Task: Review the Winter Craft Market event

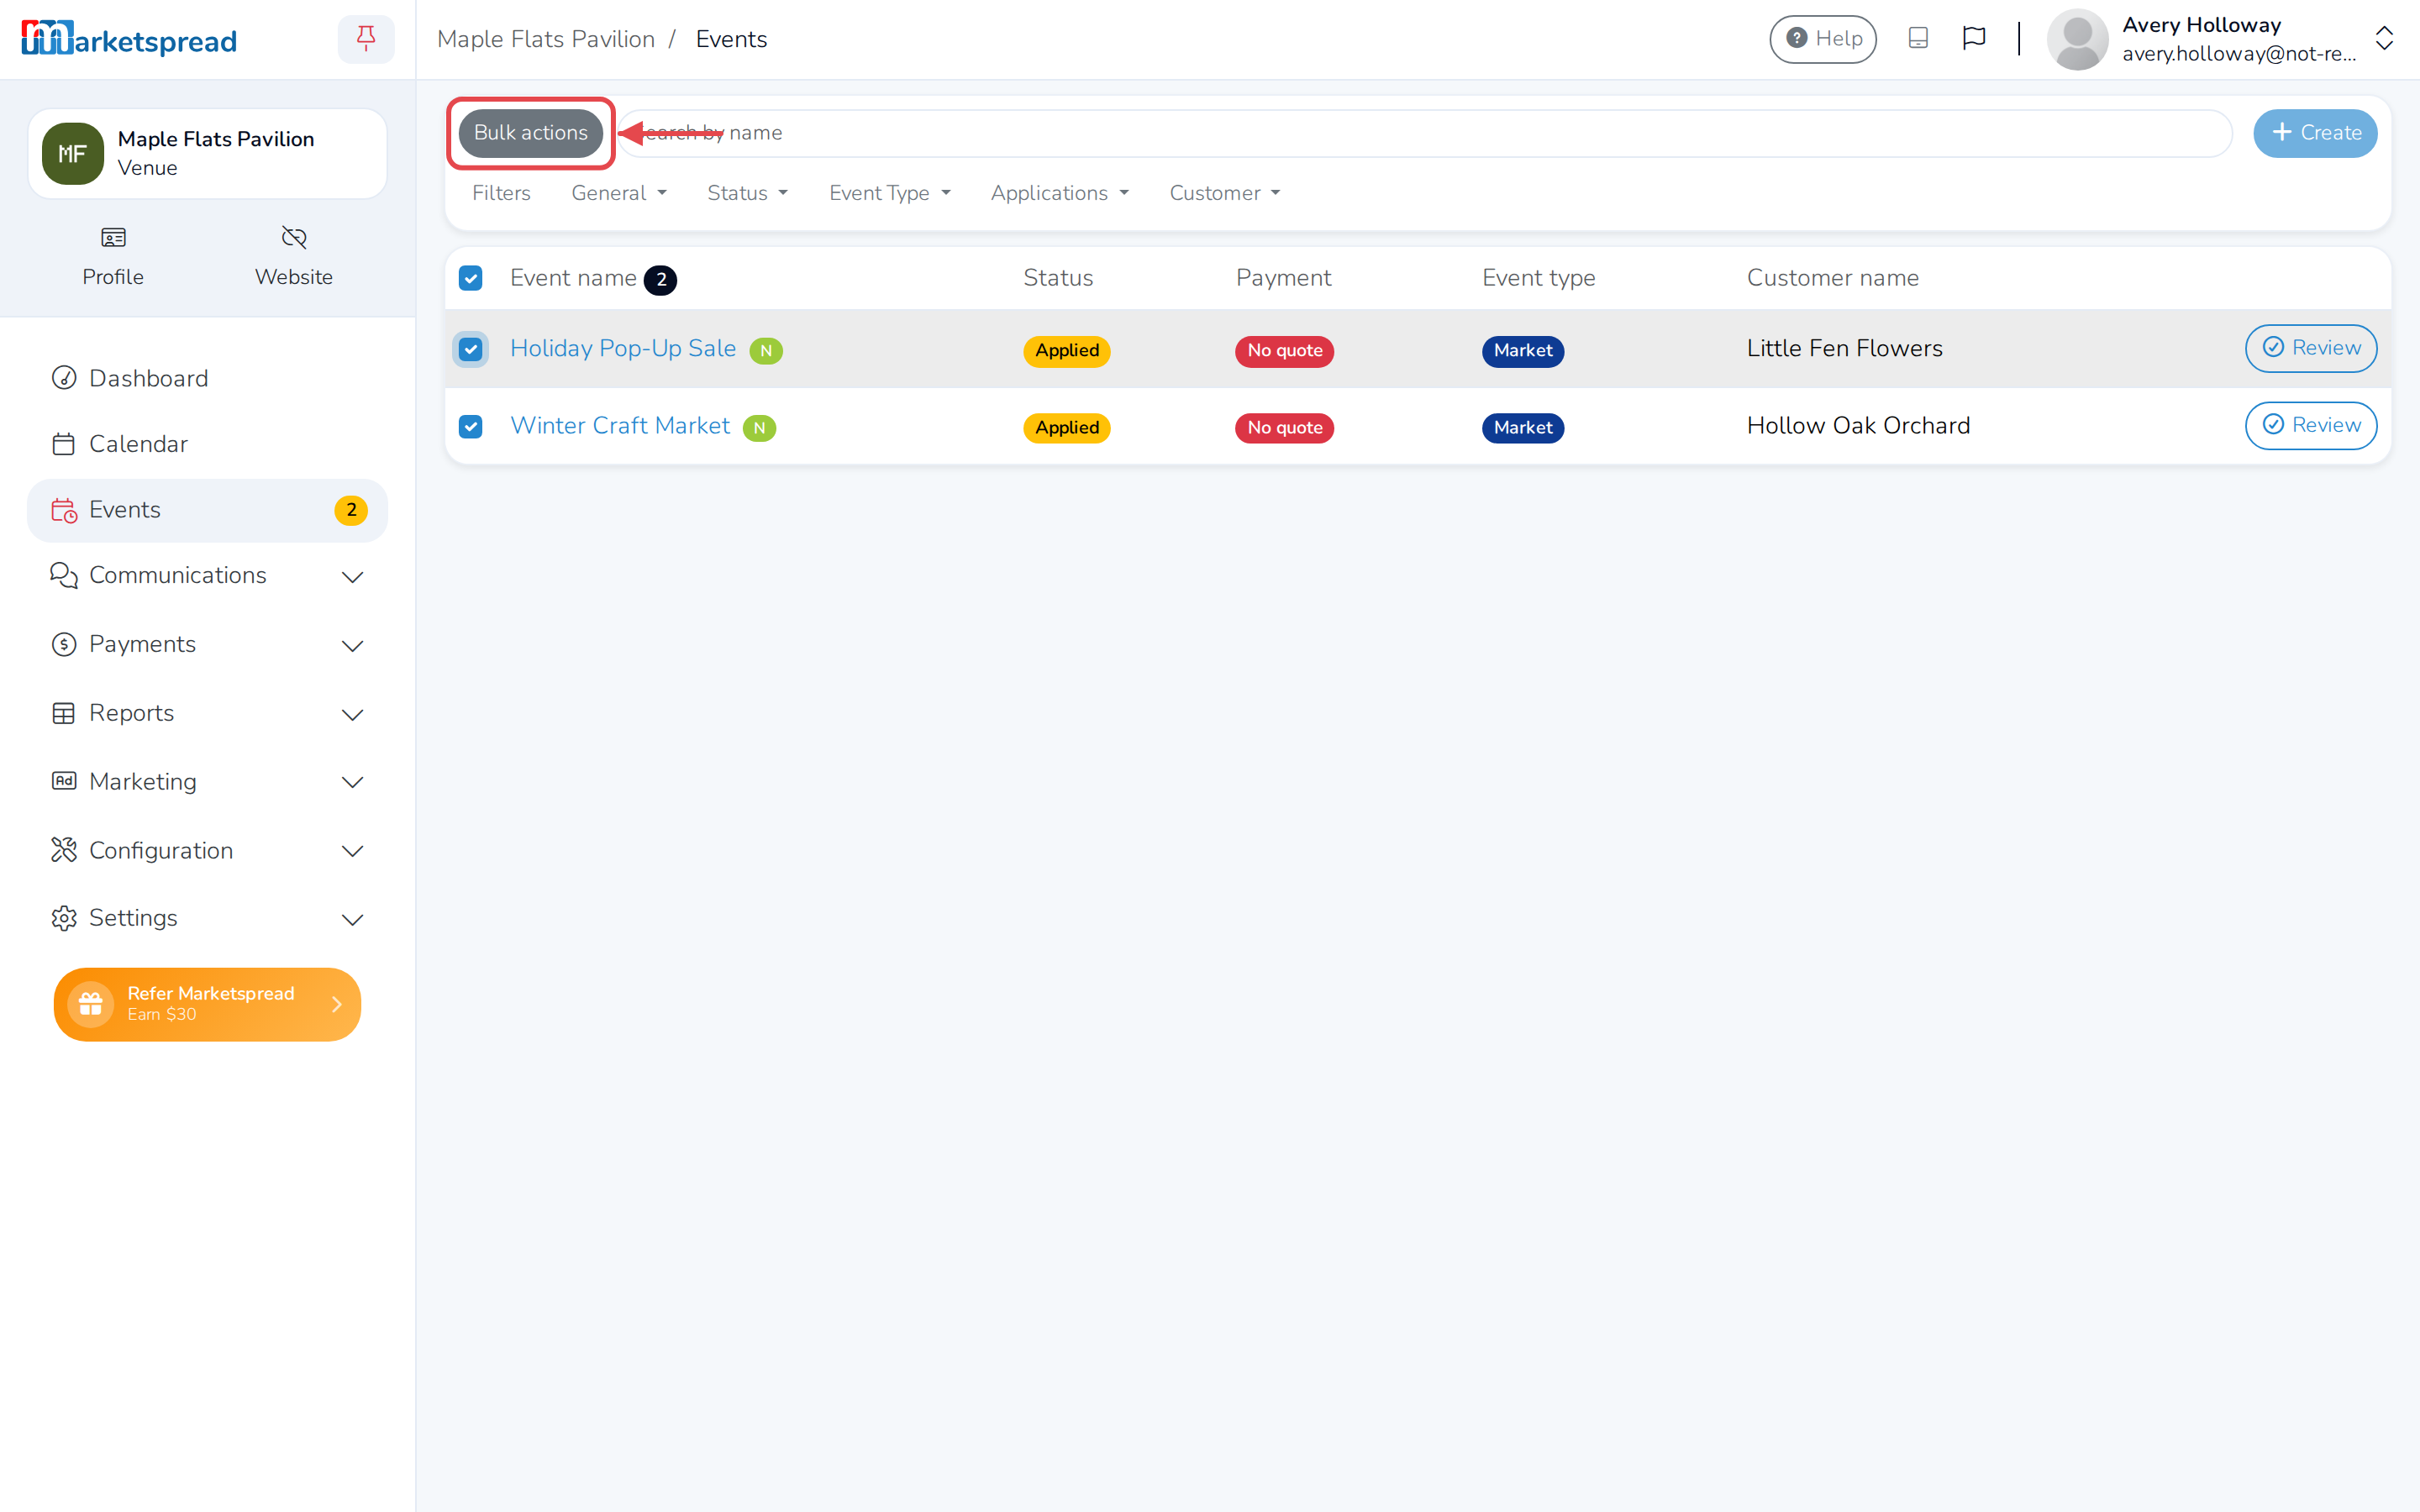Action: click(2311, 425)
